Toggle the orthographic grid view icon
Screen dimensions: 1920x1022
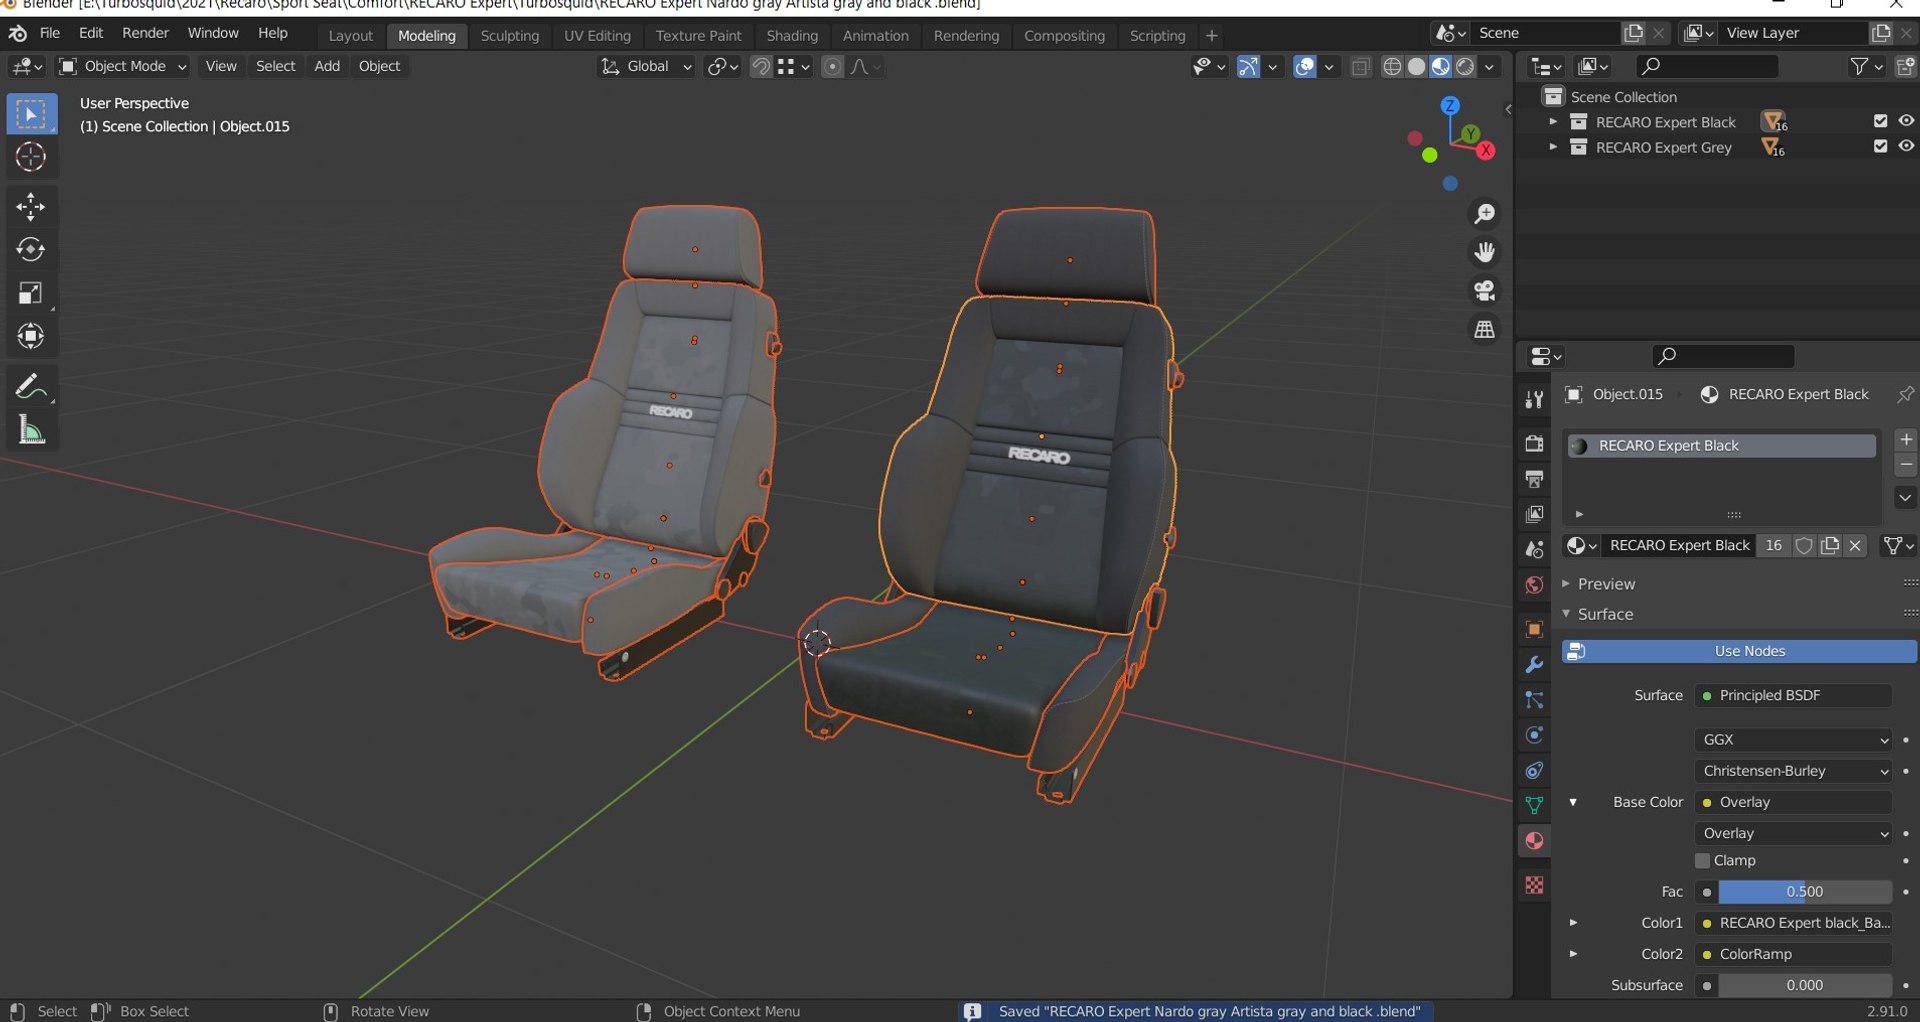pyautogui.click(x=1485, y=329)
